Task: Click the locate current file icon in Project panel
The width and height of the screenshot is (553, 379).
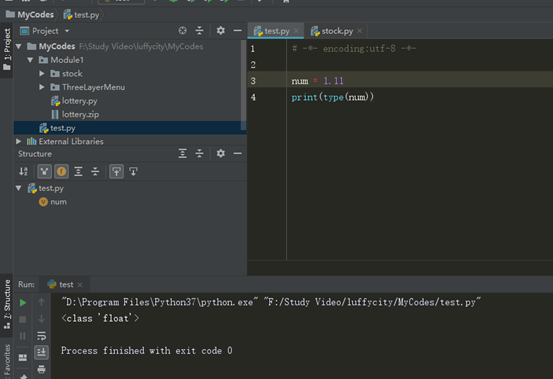Action: coord(182,31)
